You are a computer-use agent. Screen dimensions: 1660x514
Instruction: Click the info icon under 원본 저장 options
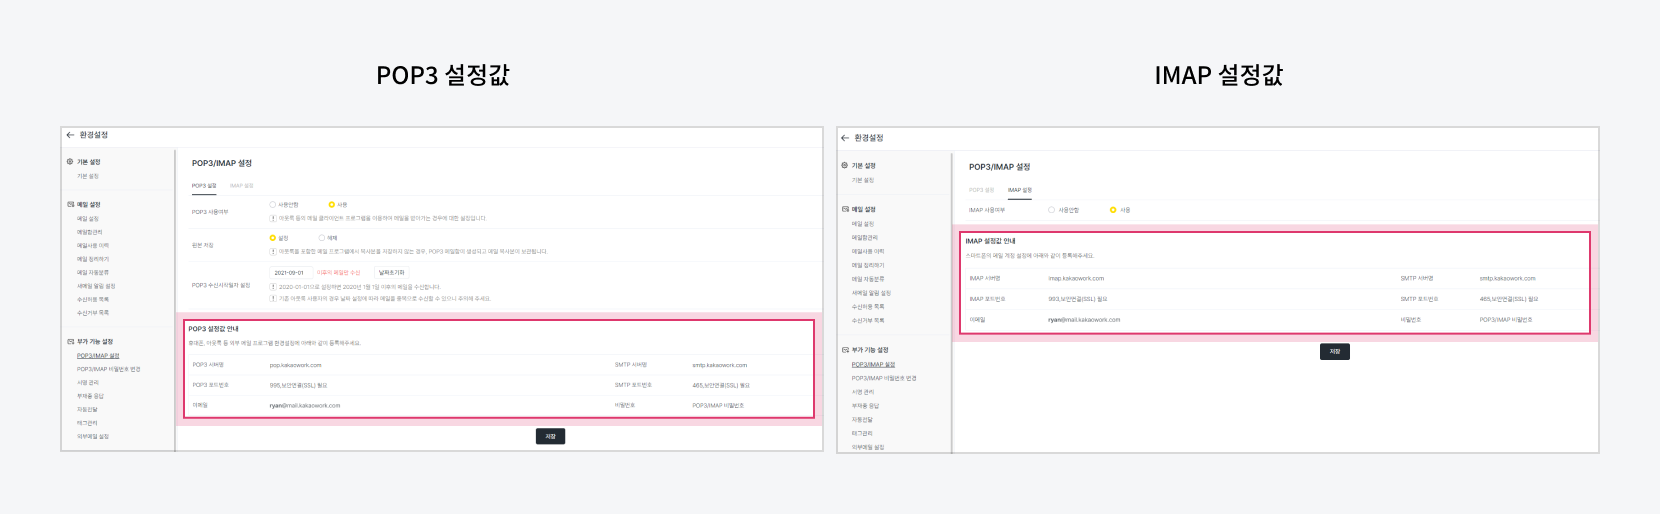click(x=273, y=251)
